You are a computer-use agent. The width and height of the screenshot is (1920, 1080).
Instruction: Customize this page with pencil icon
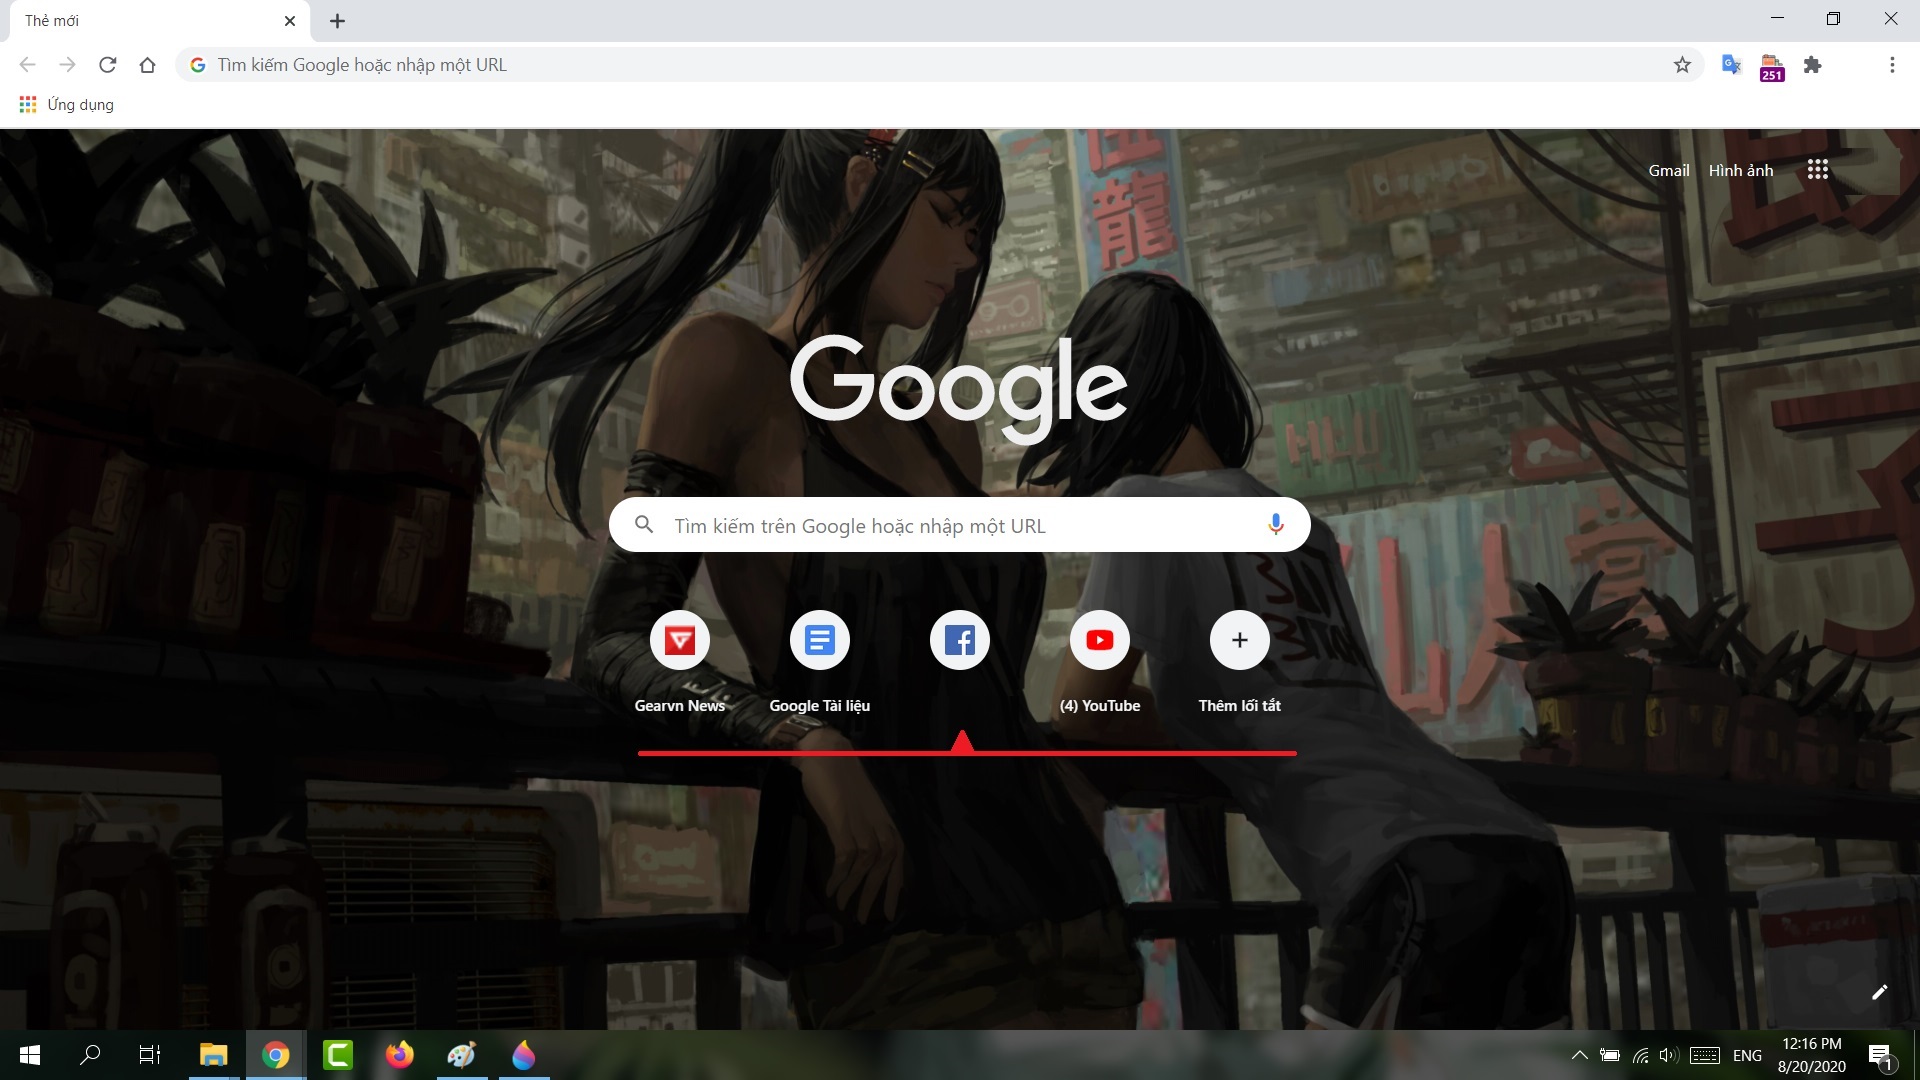coord(1879,992)
